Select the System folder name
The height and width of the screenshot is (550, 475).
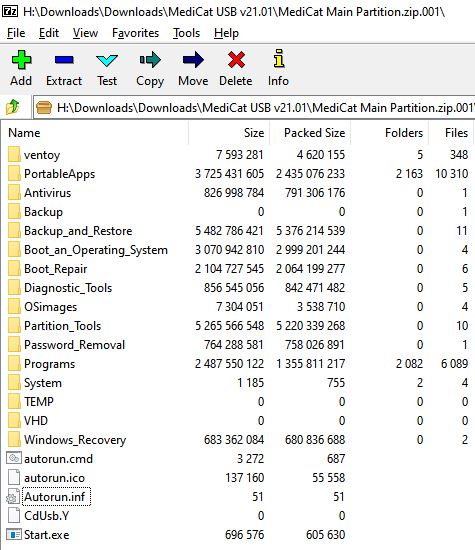[43, 383]
